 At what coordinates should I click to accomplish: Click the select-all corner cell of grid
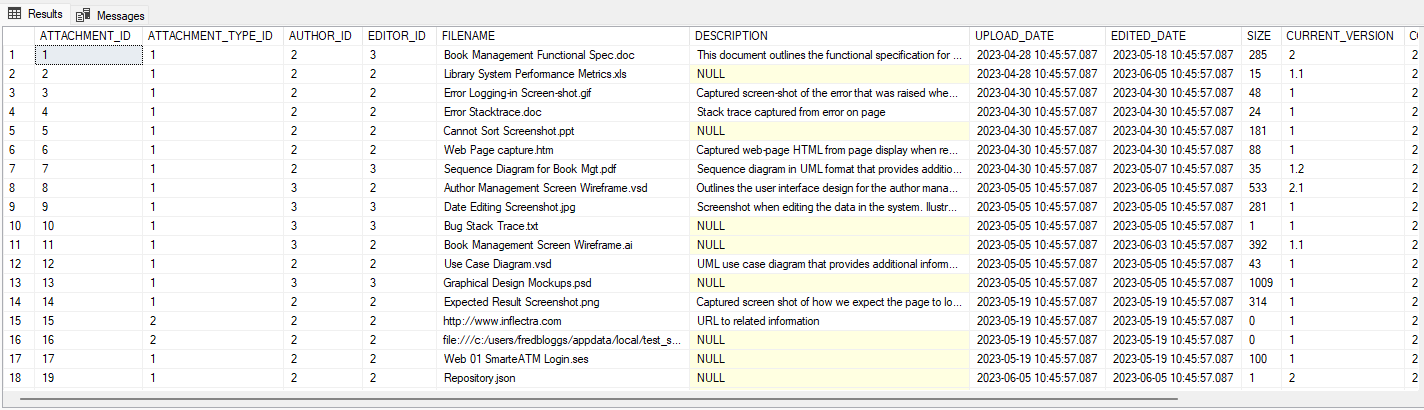[x=17, y=36]
